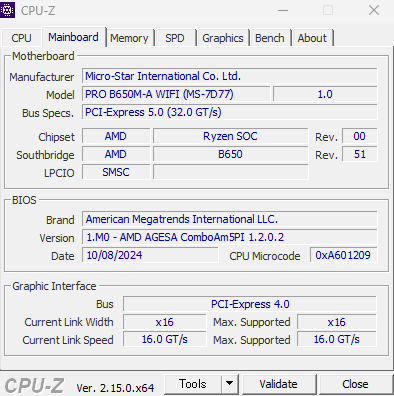
Task: Open the Bench tab
Action: 270,38
